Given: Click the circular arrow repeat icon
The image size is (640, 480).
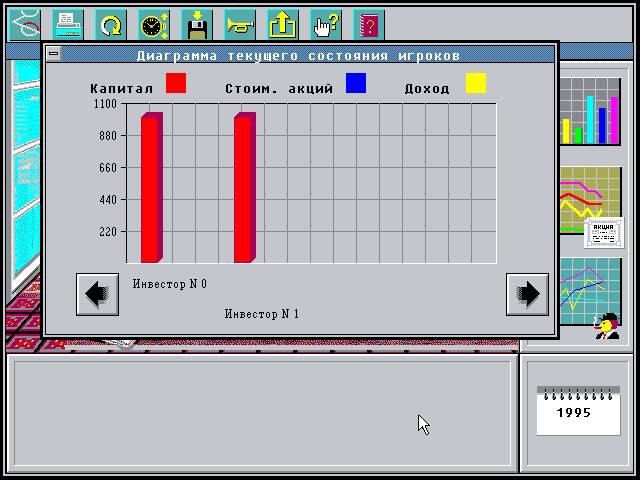Looking at the screenshot, I should (111, 25).
